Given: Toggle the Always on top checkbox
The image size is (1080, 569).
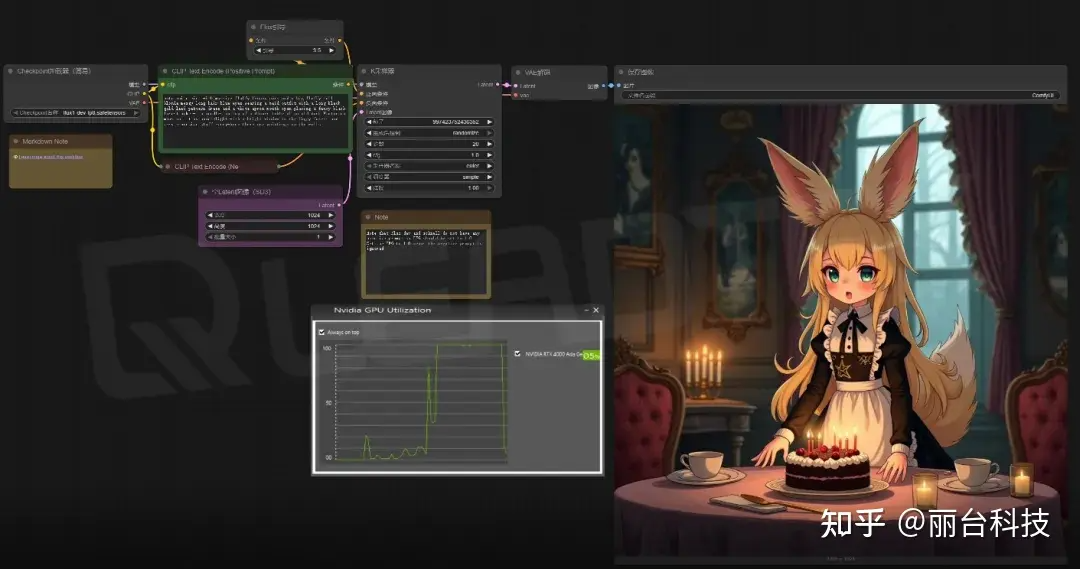Looking at the screenshot, I should tap(322, 332).
